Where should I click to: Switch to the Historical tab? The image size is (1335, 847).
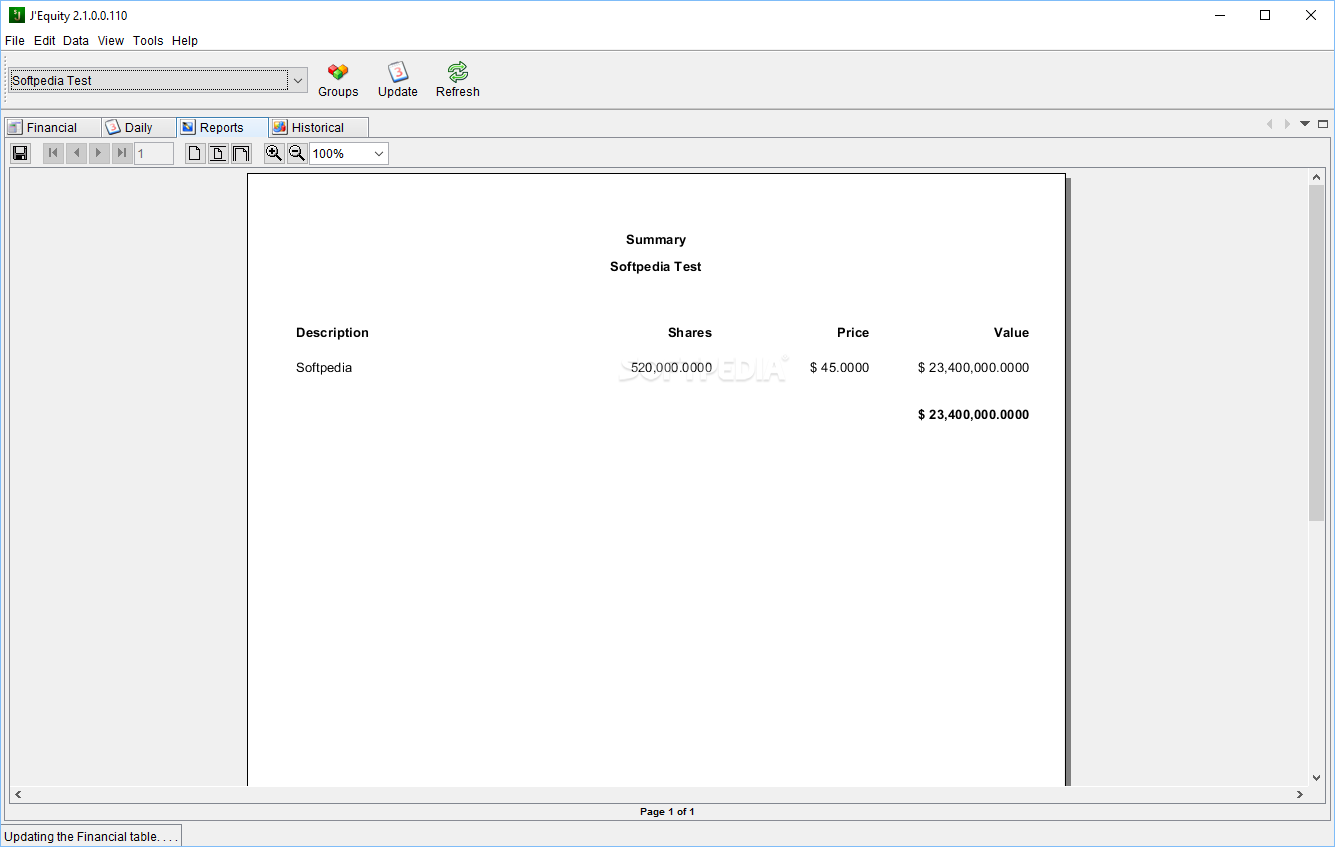[318, 127]
